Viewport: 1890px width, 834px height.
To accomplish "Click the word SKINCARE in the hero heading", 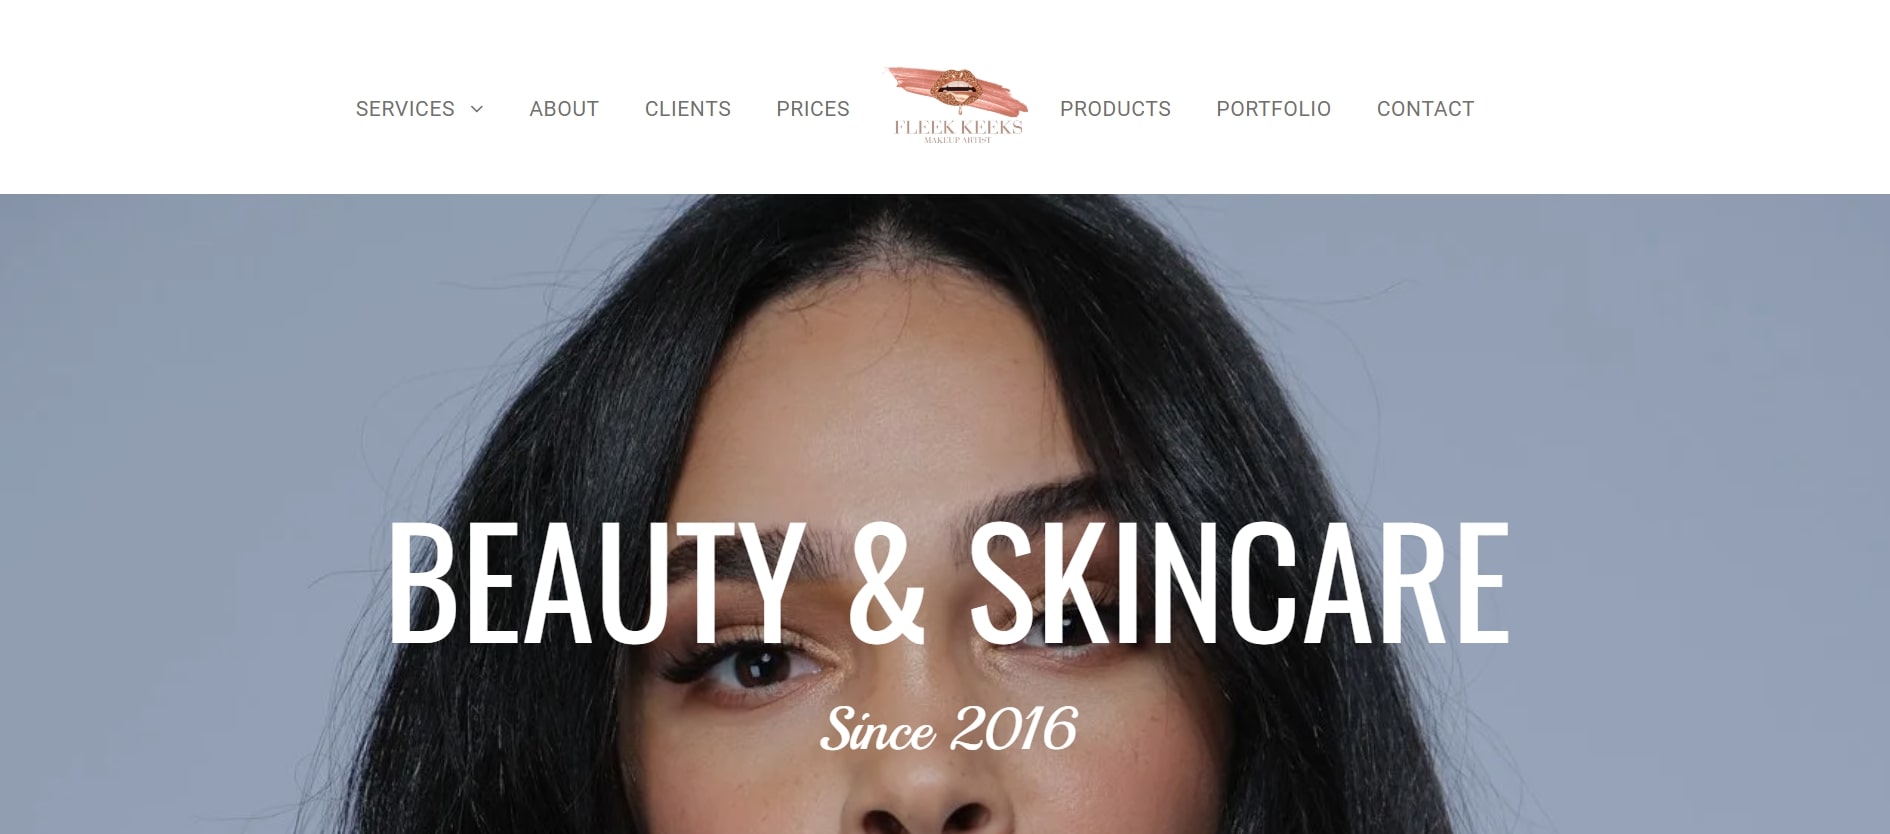I will (1239, 583).
